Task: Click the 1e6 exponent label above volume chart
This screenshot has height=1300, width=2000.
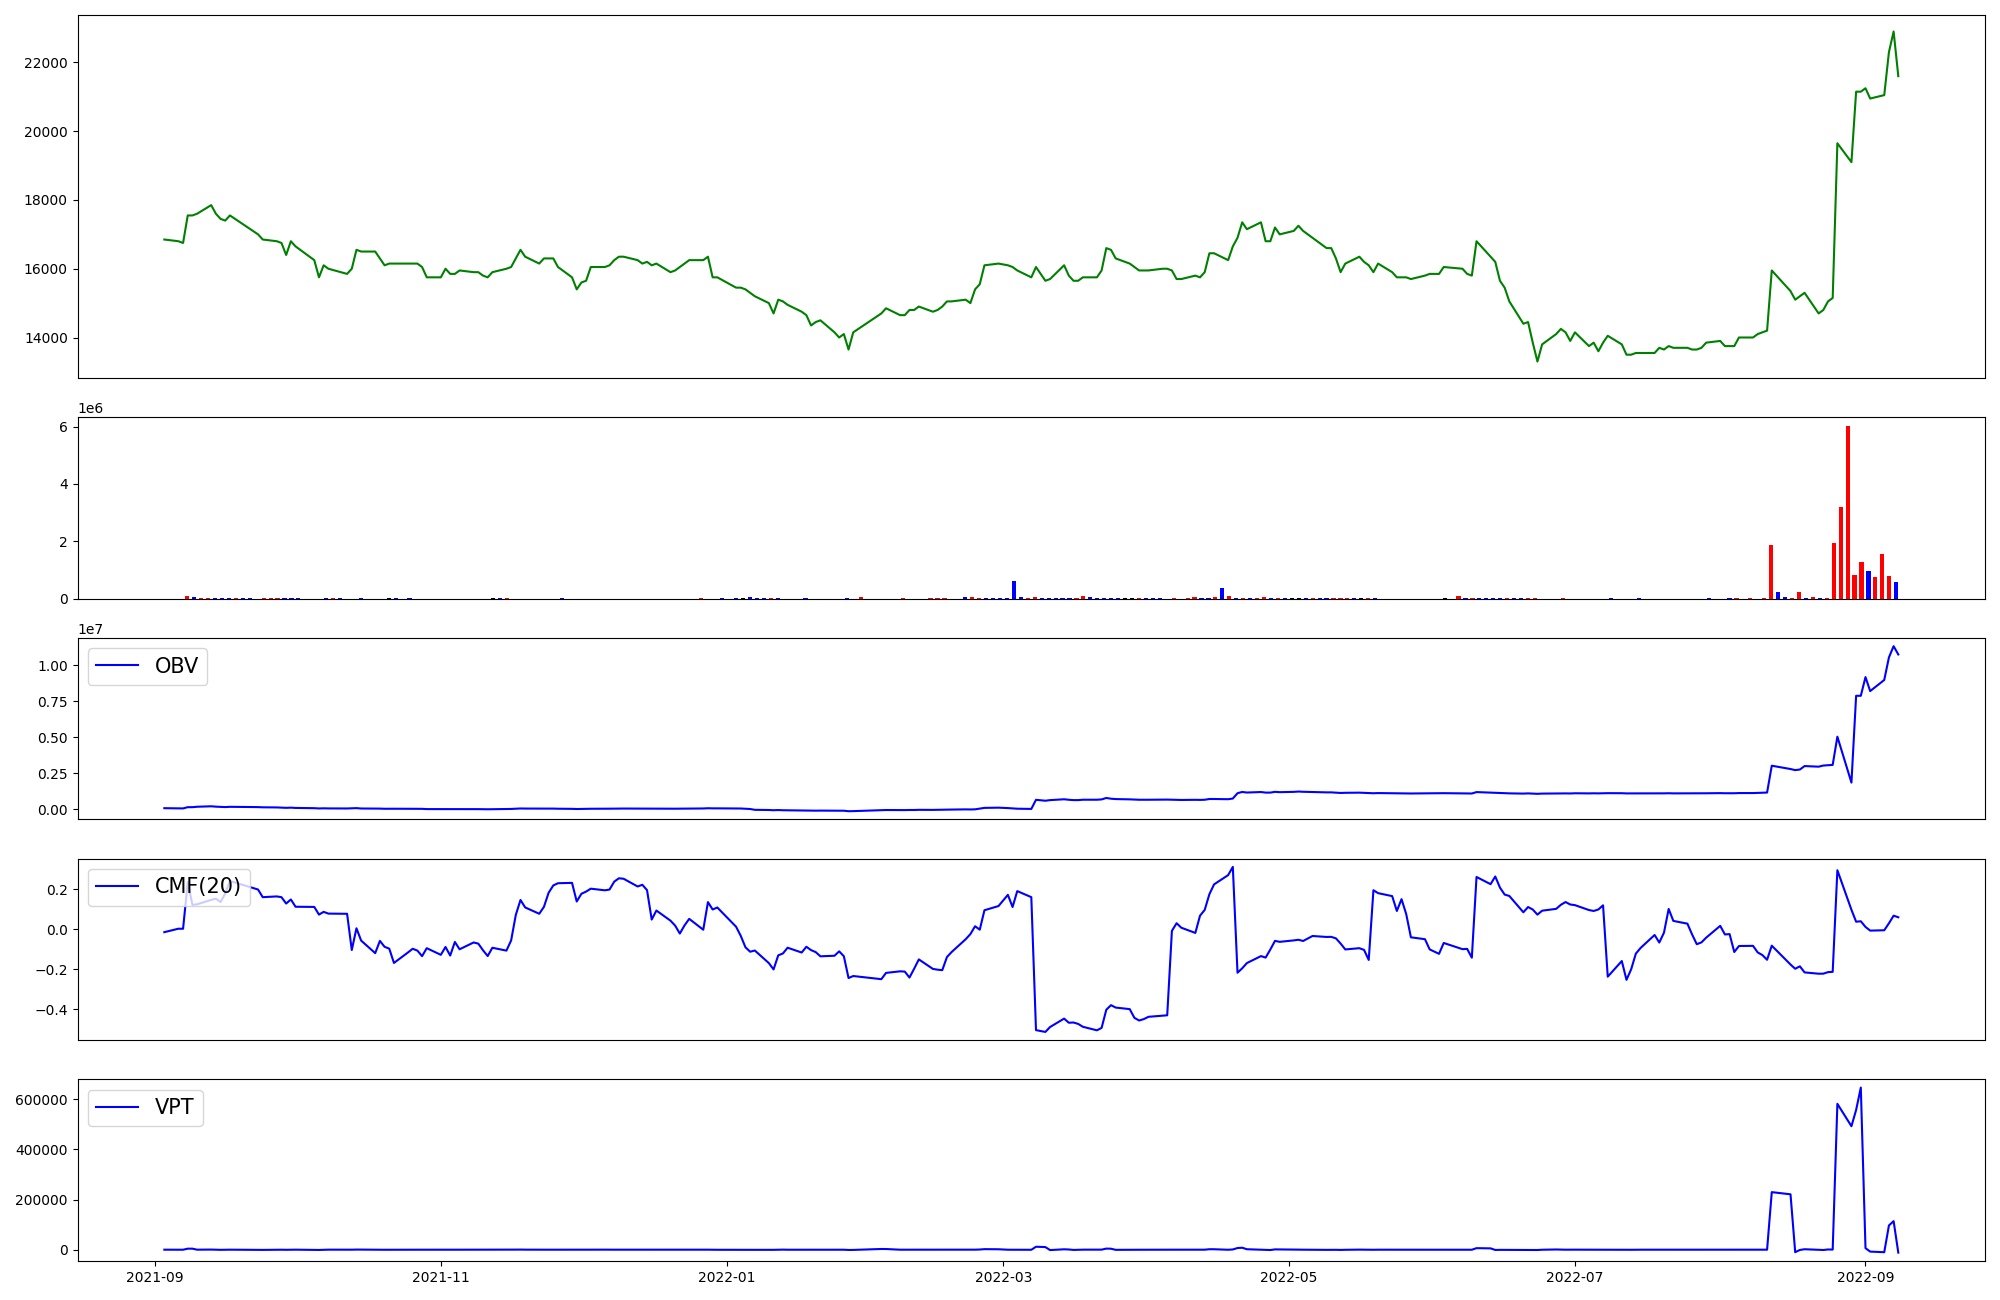Action: tap(90, 408)
